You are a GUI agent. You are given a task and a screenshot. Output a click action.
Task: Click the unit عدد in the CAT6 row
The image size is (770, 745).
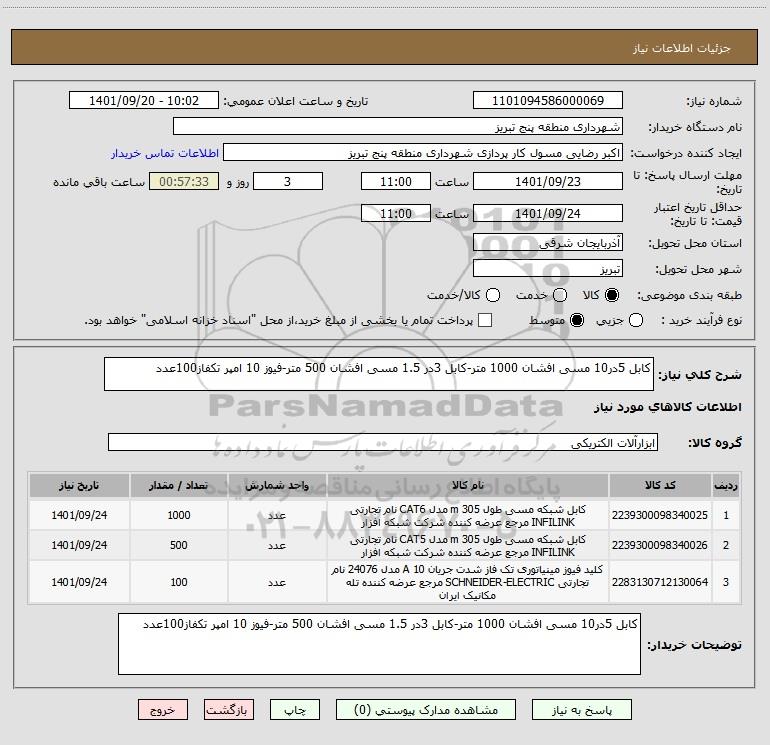coord(277,516)
